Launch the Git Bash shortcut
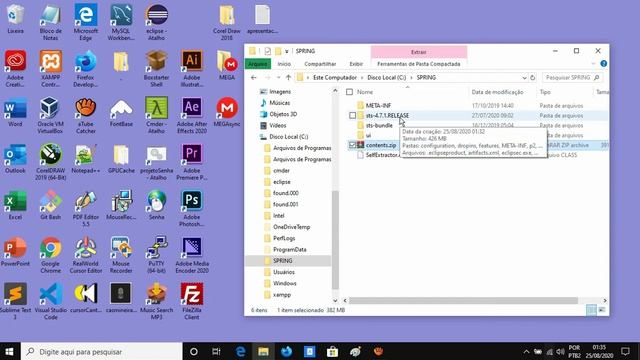 coord(51,205)
